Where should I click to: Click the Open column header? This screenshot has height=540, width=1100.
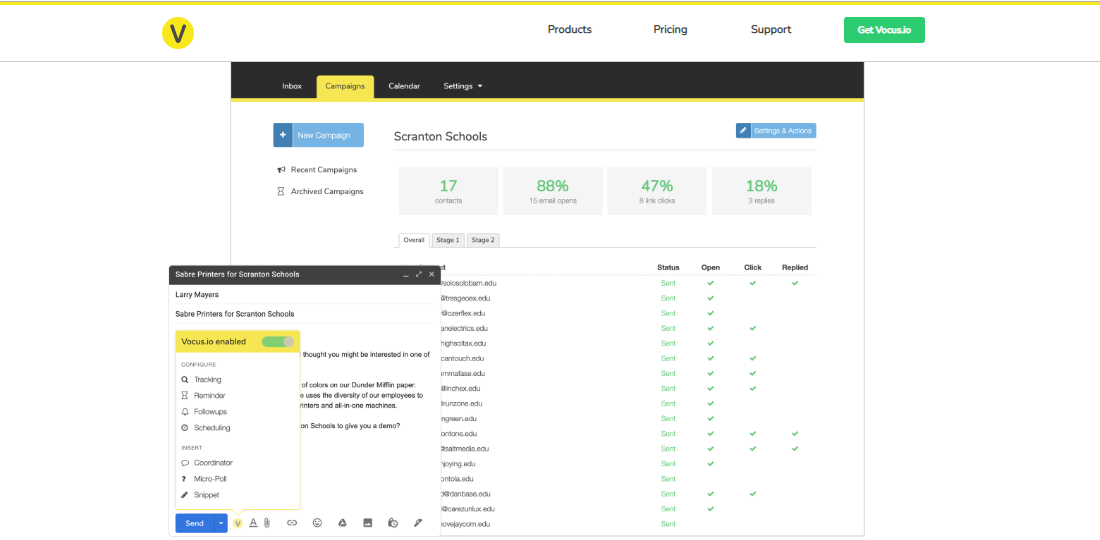coord(710,267)
